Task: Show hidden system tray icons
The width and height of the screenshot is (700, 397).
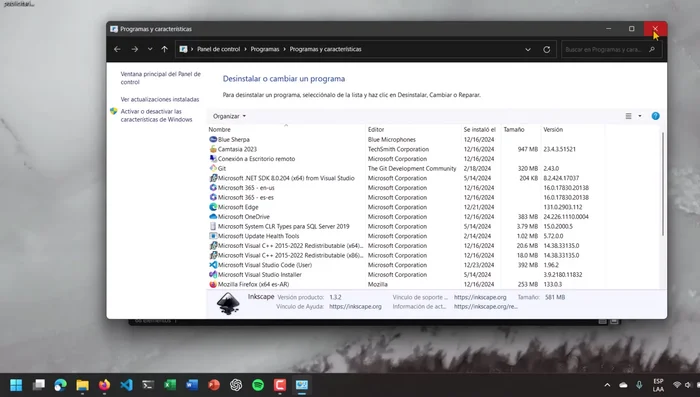Action: (x=607, y=385)
